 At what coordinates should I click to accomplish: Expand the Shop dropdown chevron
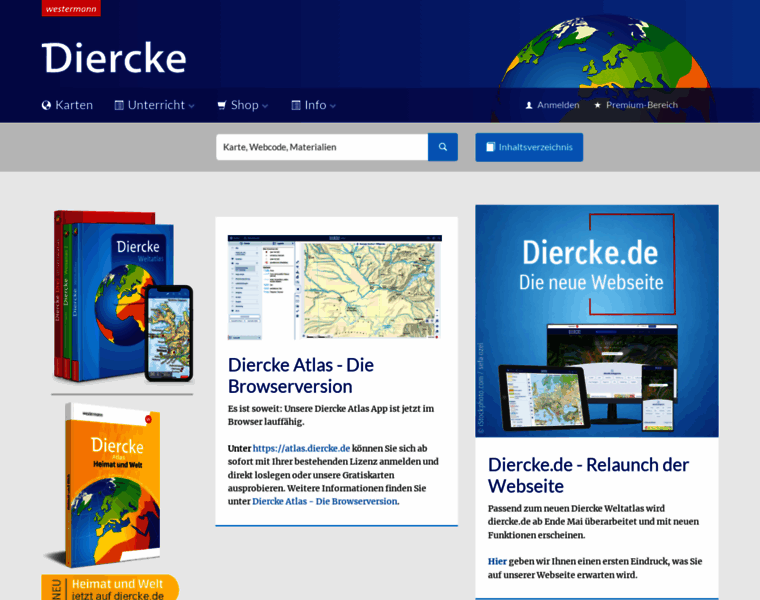tap(265, 106)
